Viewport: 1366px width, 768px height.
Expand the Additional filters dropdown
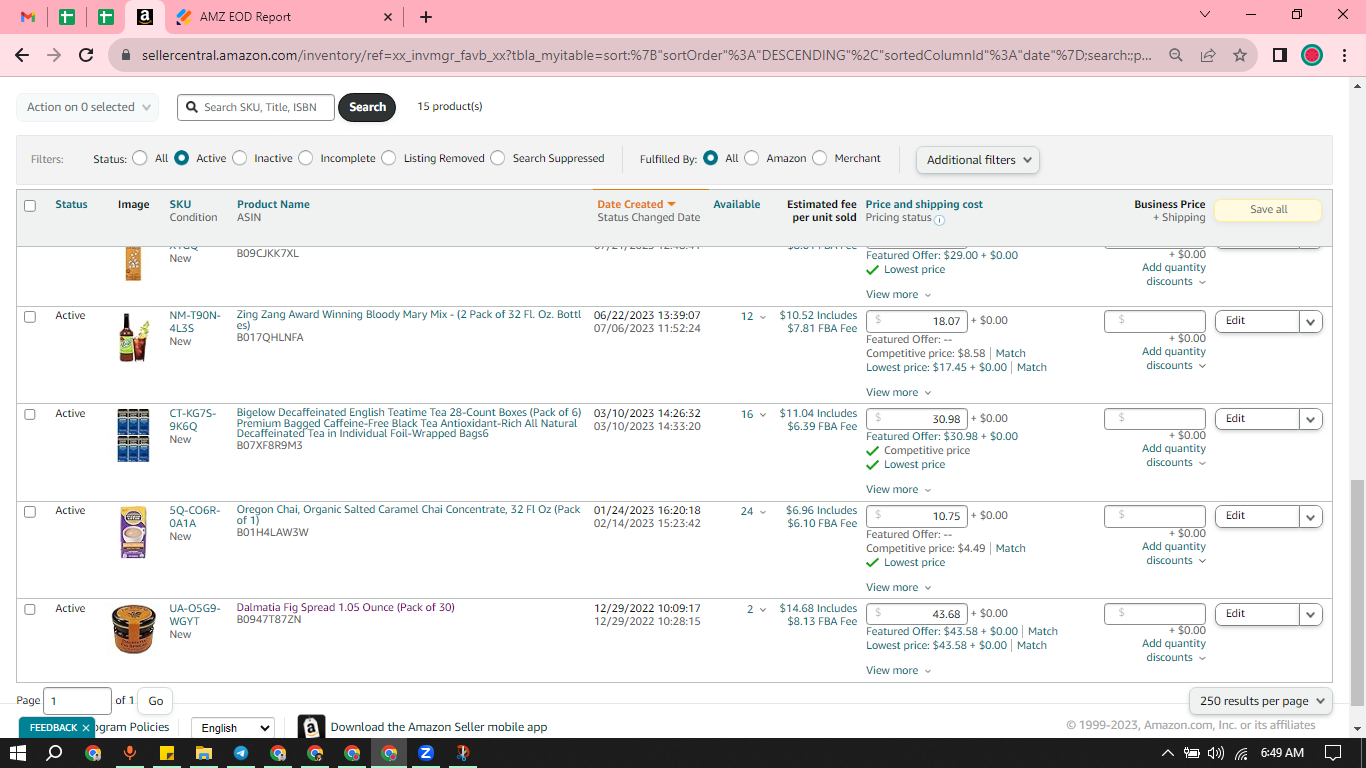click(978, 160)
